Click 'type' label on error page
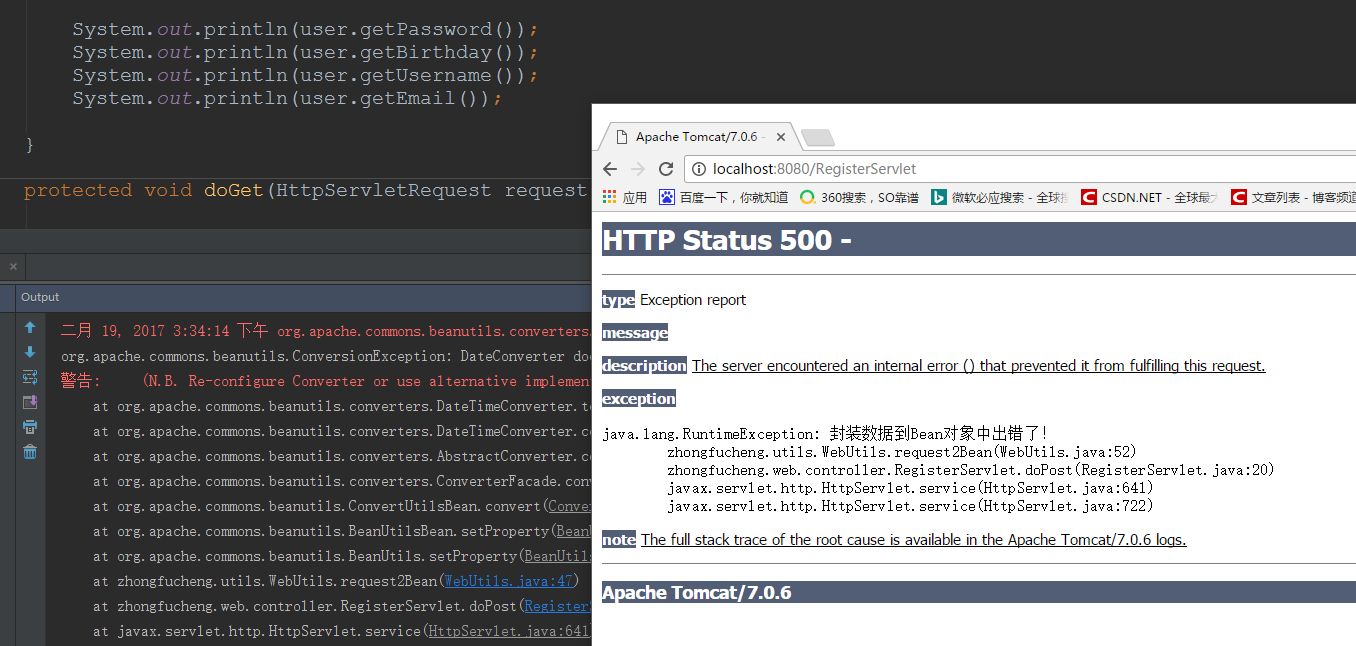This screenshot has height=646, width=1356. click(x=618, y=300)
